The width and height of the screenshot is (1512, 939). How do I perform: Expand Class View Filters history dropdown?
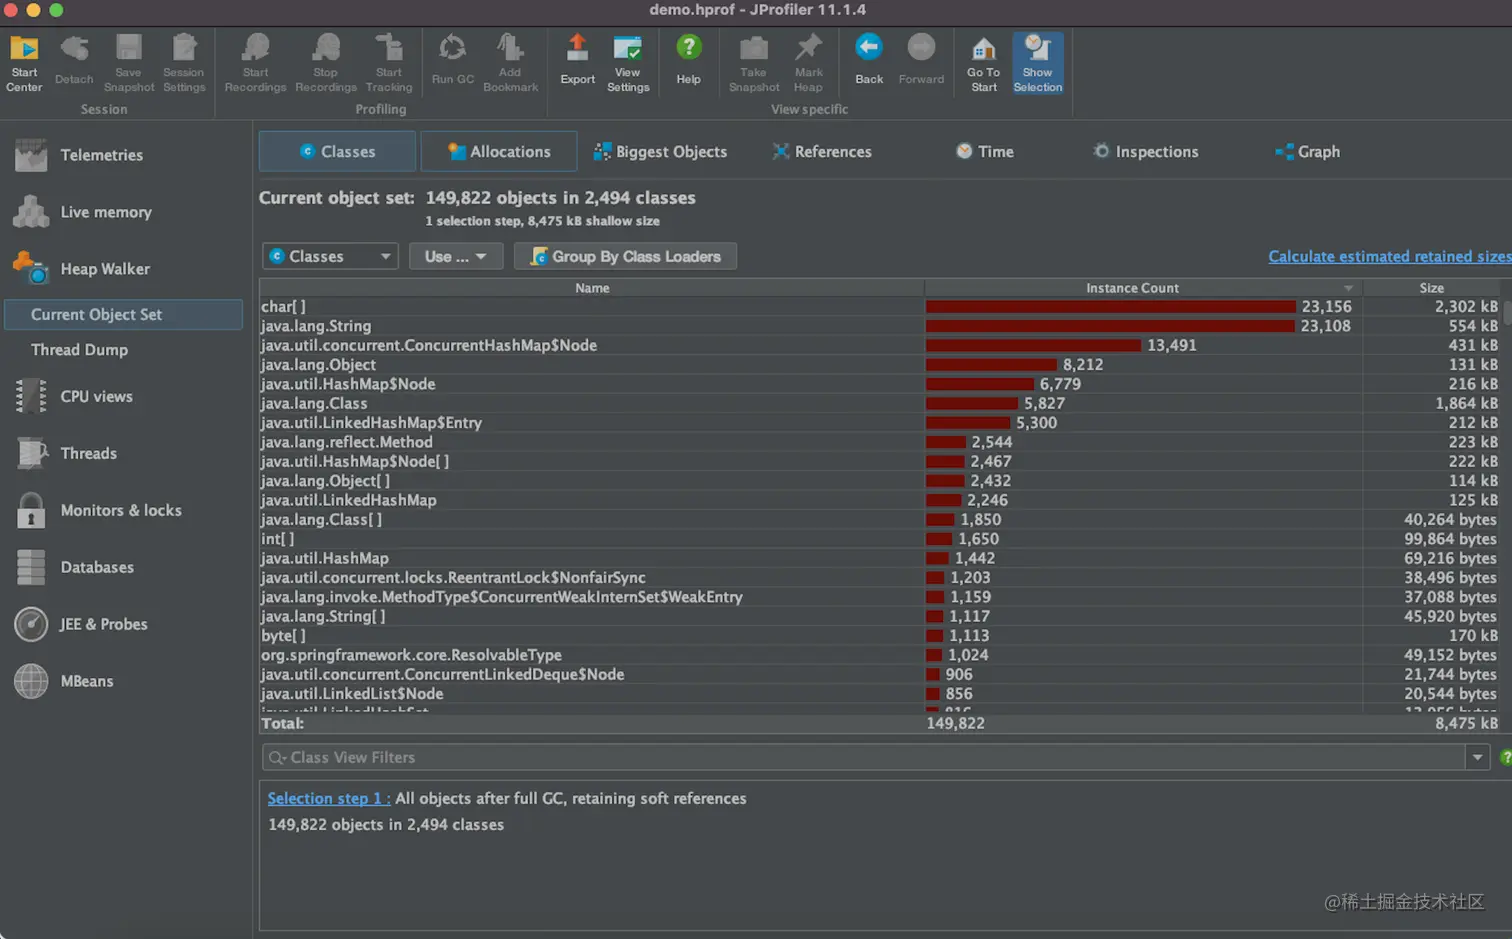(1478, 757)
